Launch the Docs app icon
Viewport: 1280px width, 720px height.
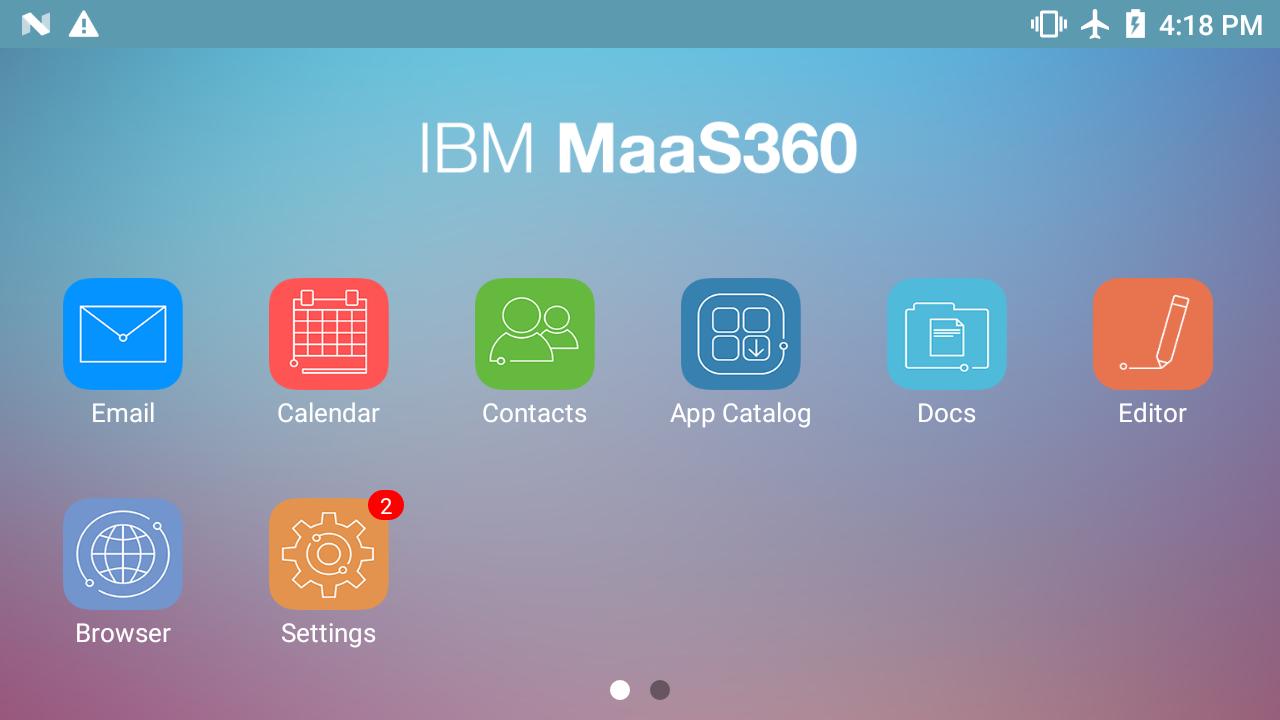pos(947,334)
